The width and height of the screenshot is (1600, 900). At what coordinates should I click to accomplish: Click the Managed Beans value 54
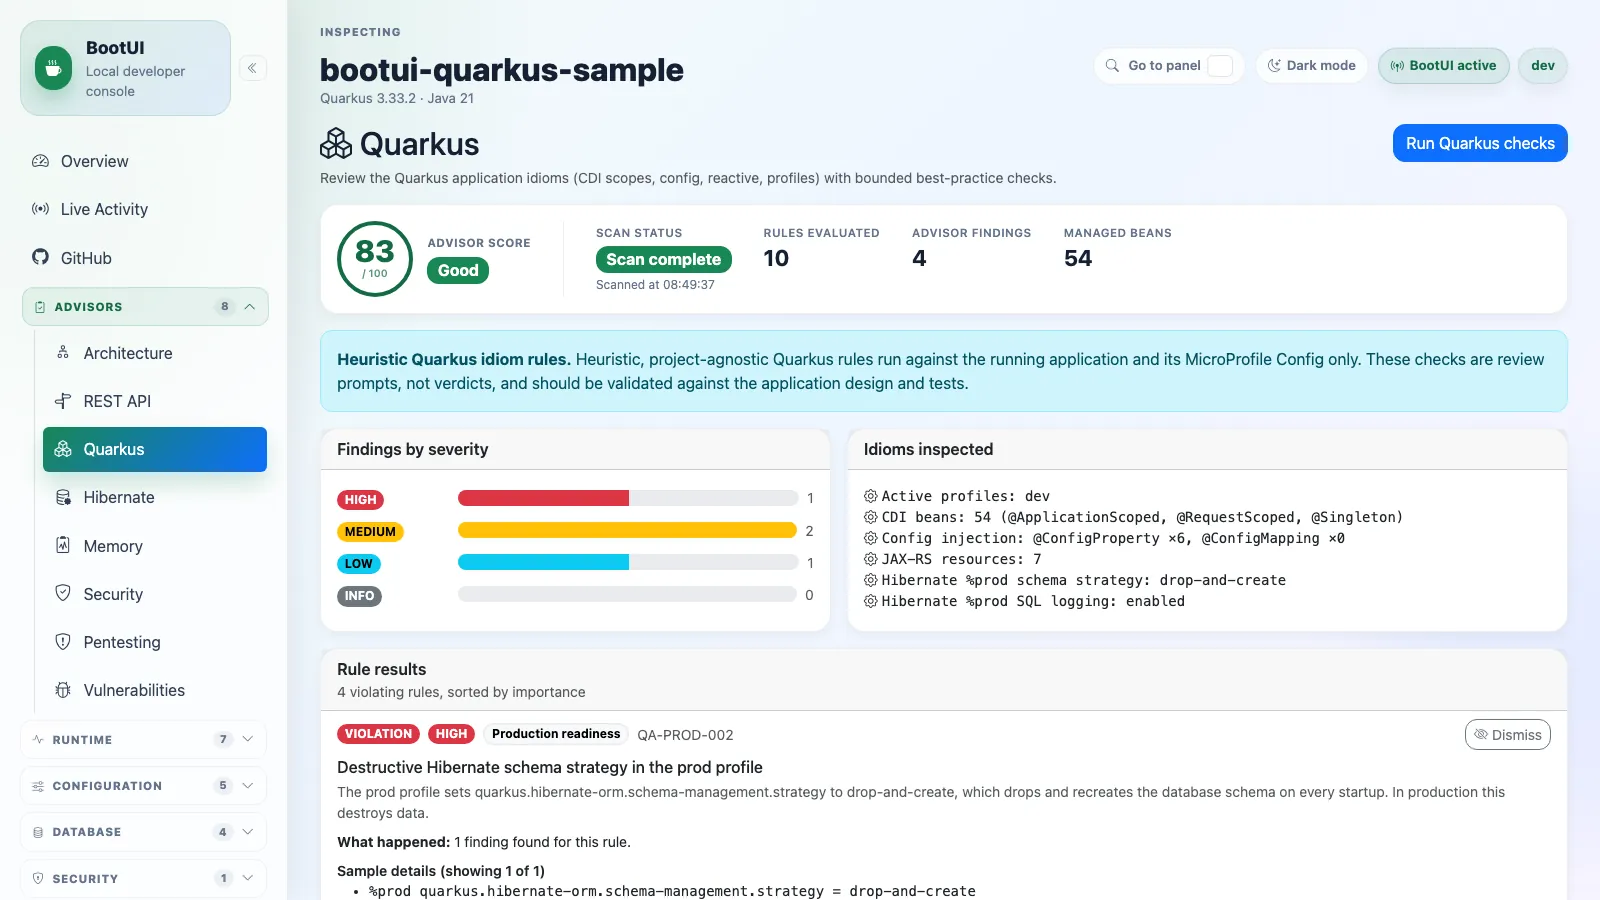click(x=1078, y=258)
